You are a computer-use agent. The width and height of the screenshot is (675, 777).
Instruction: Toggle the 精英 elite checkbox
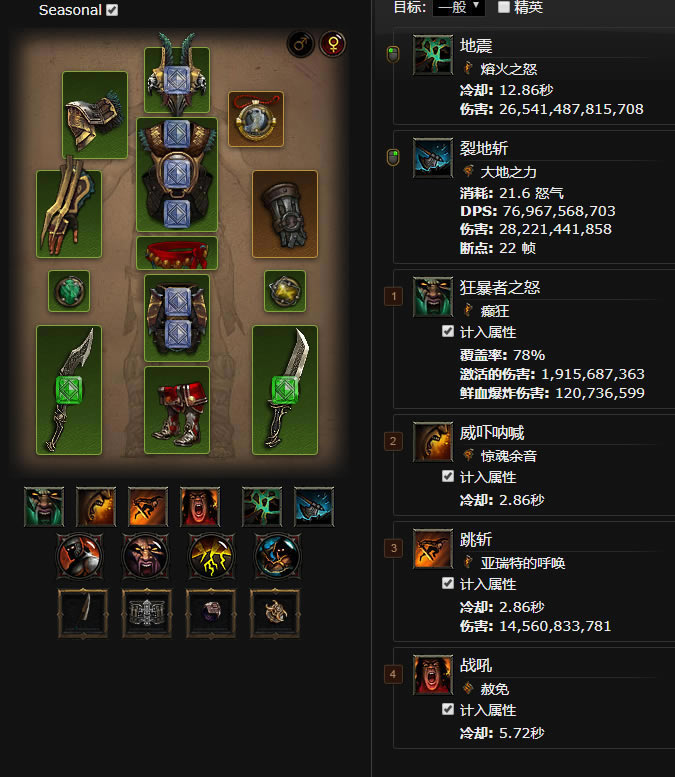pos(504,7)
